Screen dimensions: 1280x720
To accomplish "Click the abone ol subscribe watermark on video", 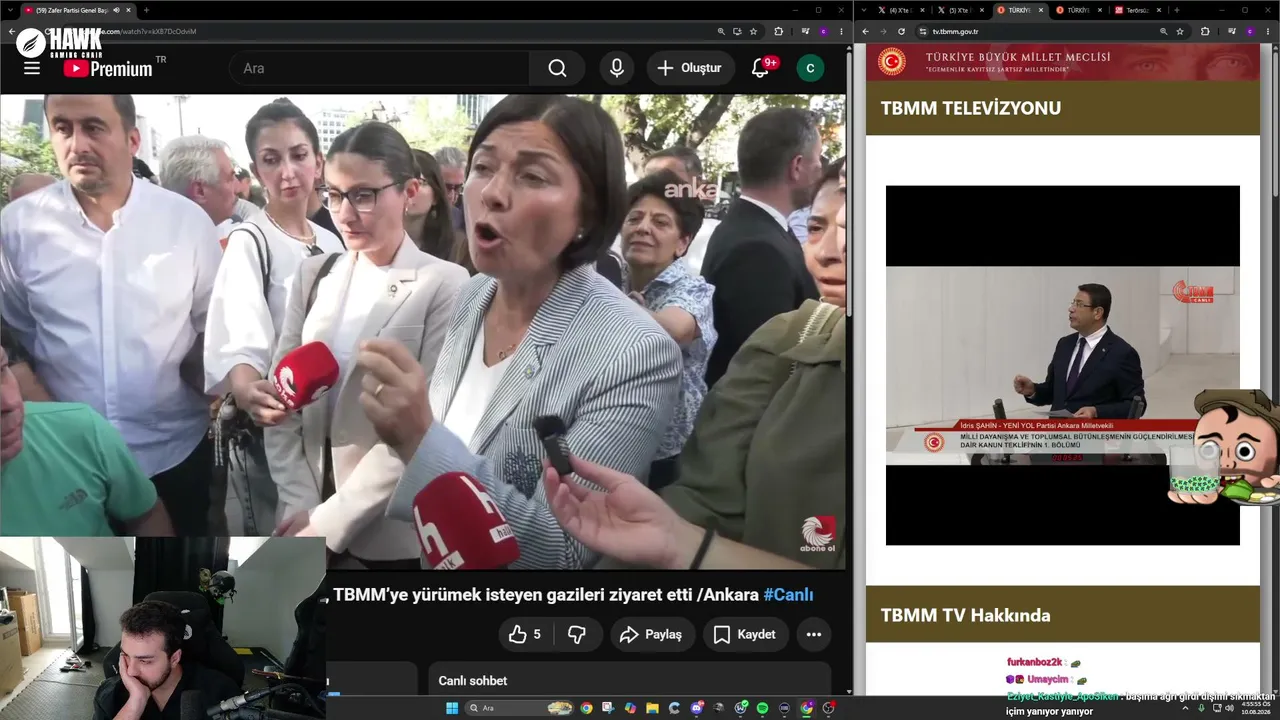I will [818, 534].
